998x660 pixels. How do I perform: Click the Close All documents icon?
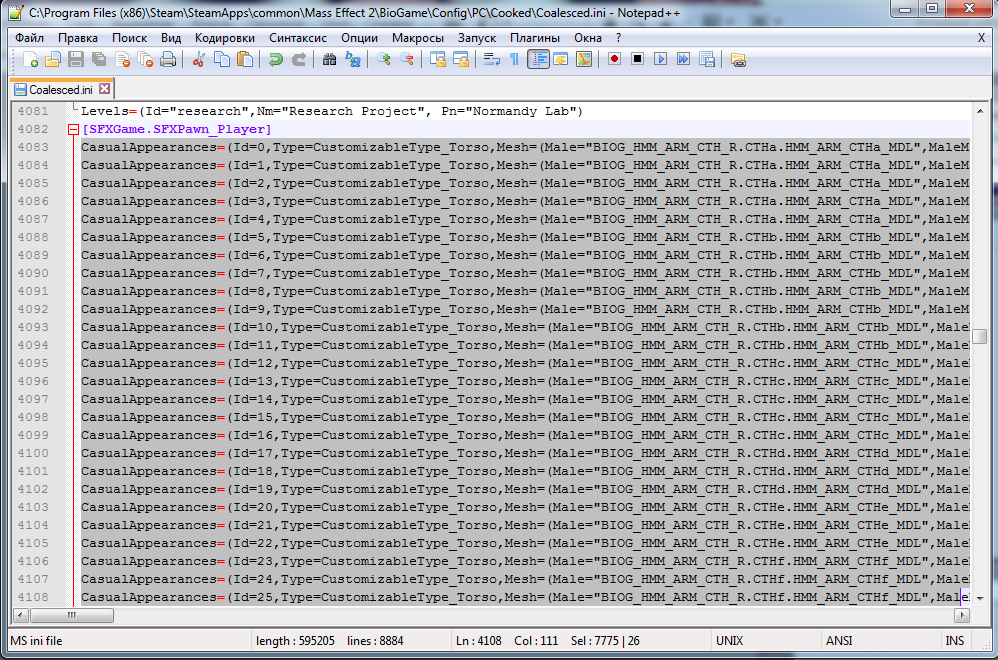tap(145, 60)
